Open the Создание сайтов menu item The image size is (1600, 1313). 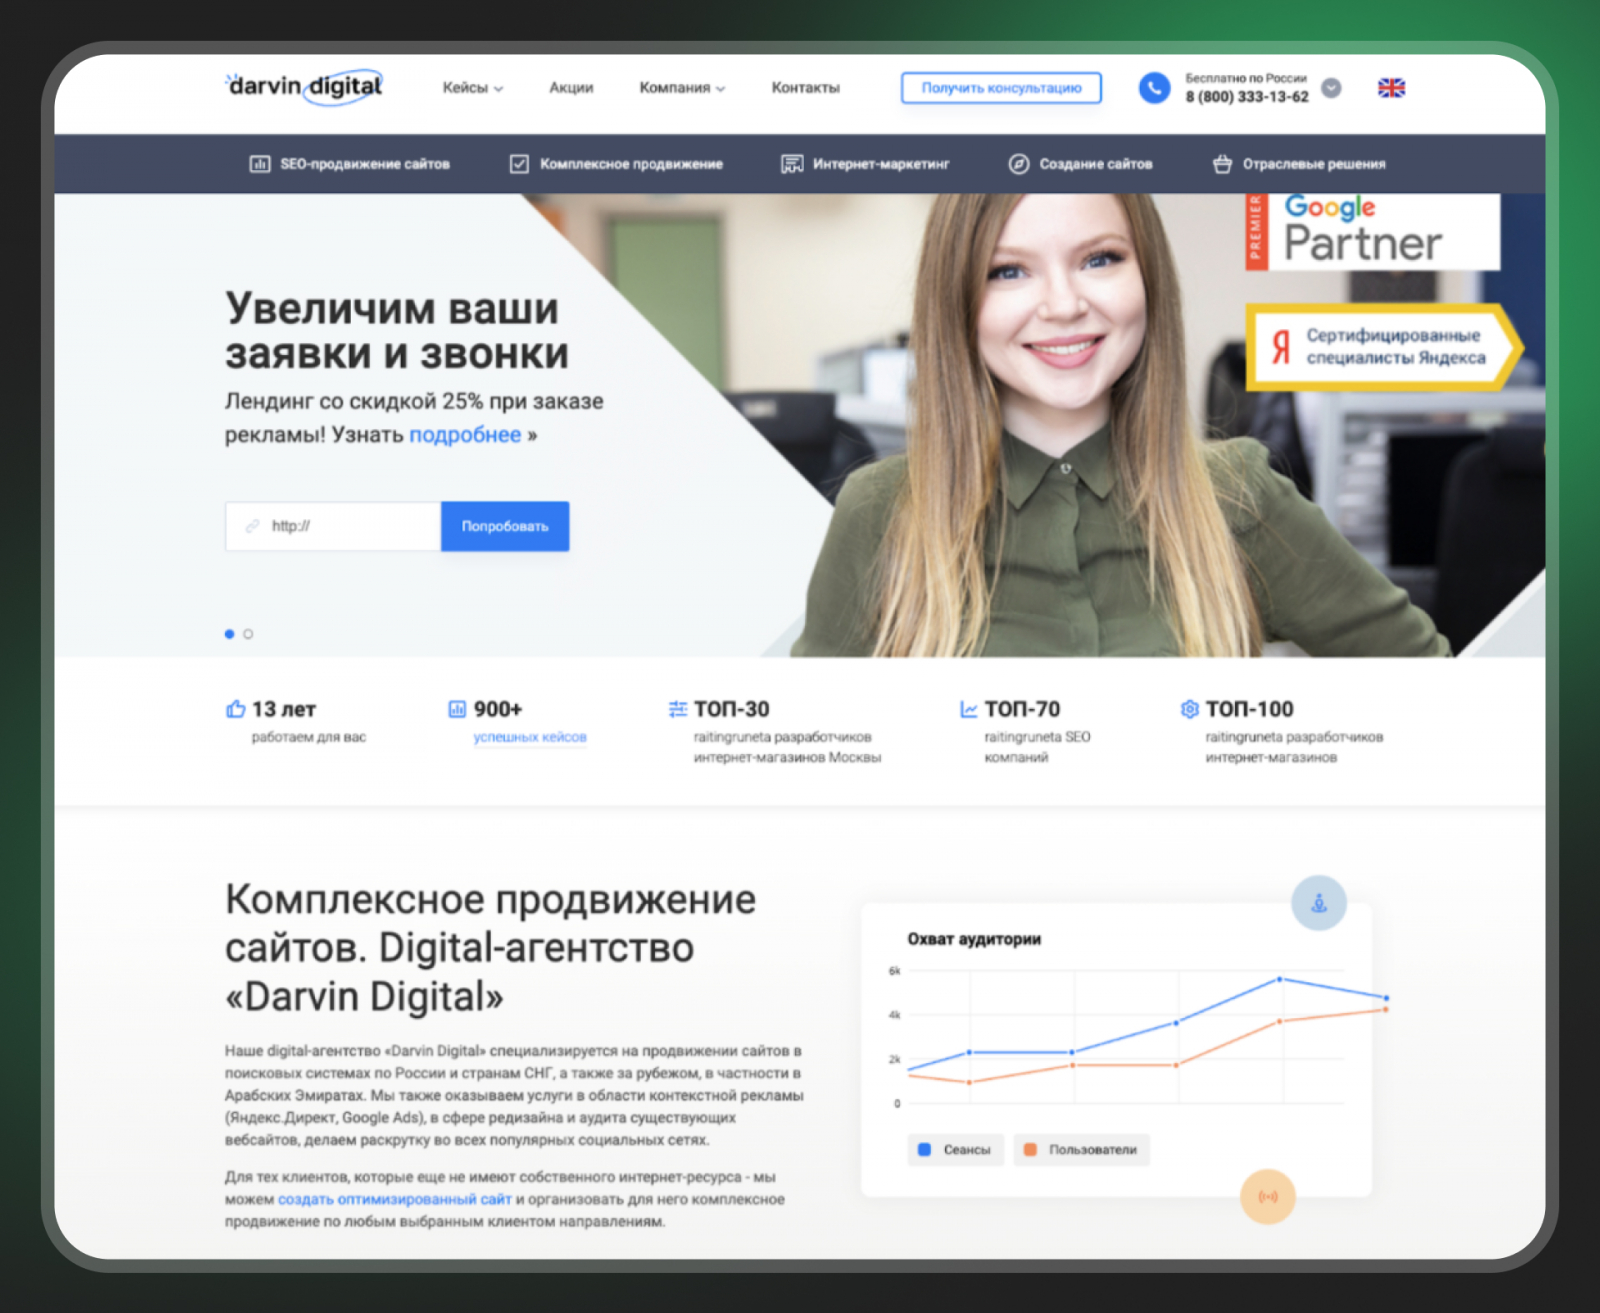1080,164
